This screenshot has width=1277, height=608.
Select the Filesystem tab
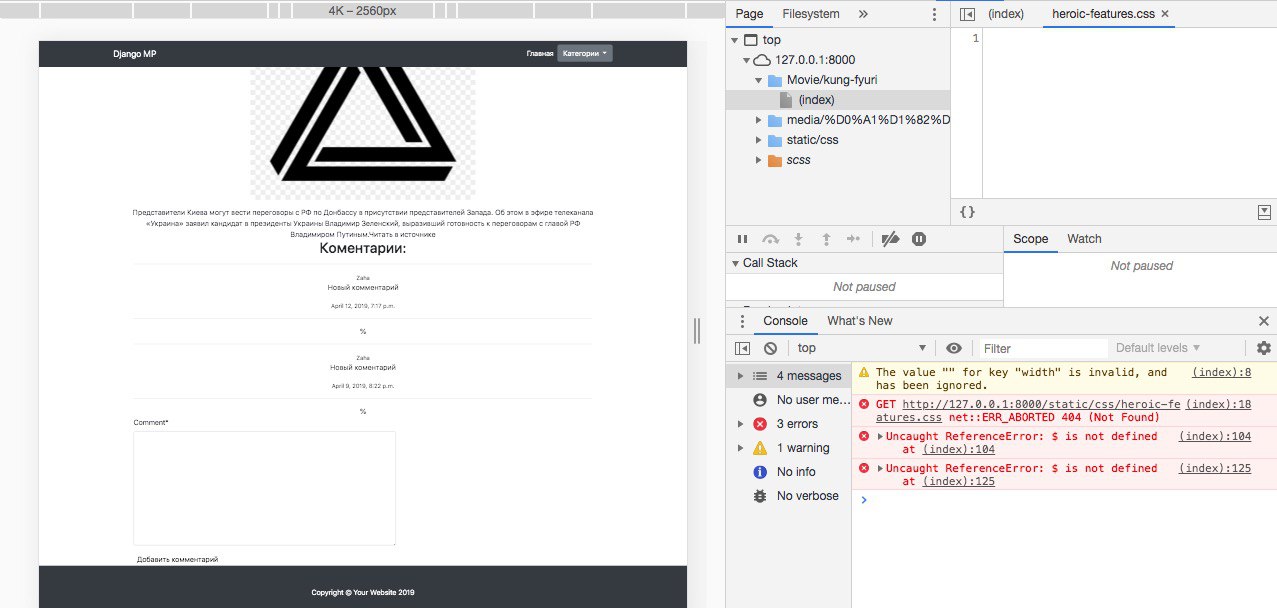click(811, 14)
